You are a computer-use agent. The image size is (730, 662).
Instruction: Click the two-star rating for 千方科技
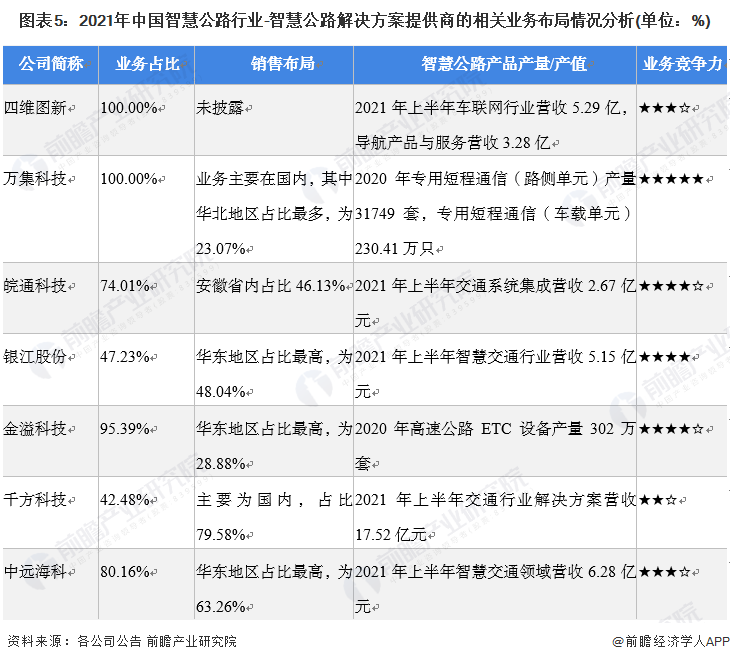coord(658,500)
